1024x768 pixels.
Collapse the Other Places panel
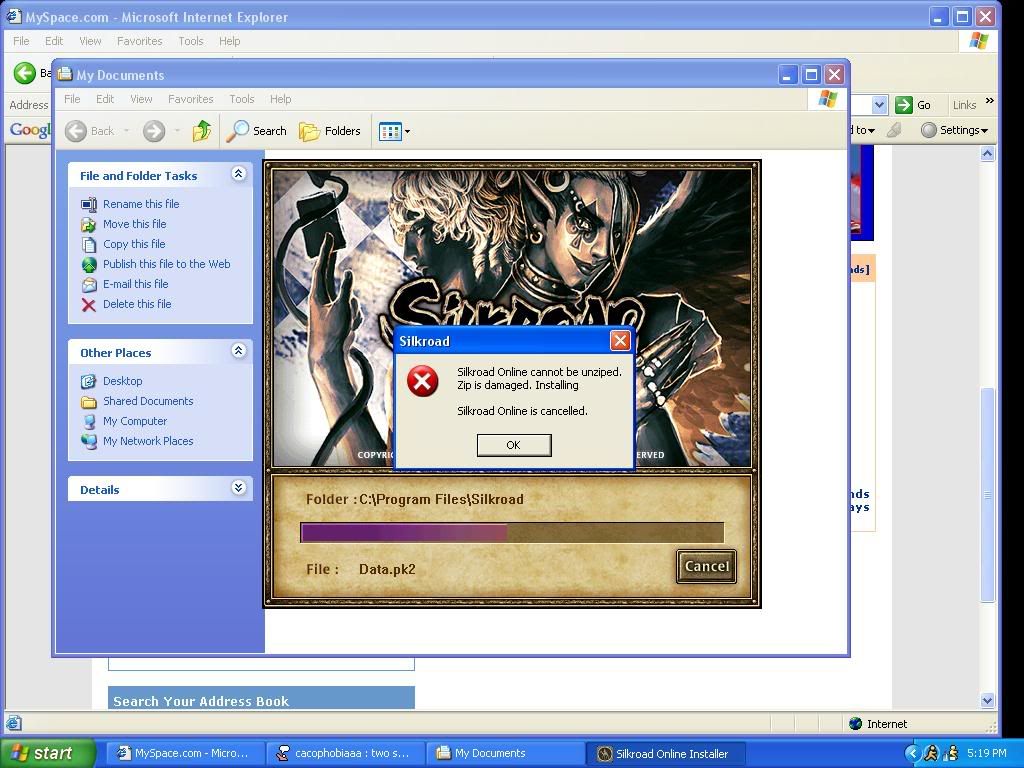point(238,351)
